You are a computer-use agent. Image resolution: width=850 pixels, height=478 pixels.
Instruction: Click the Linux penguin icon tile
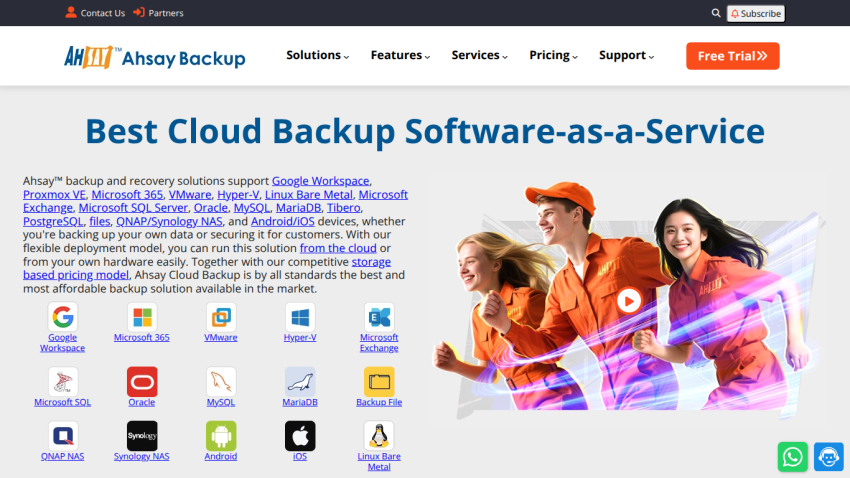(379, 436)
